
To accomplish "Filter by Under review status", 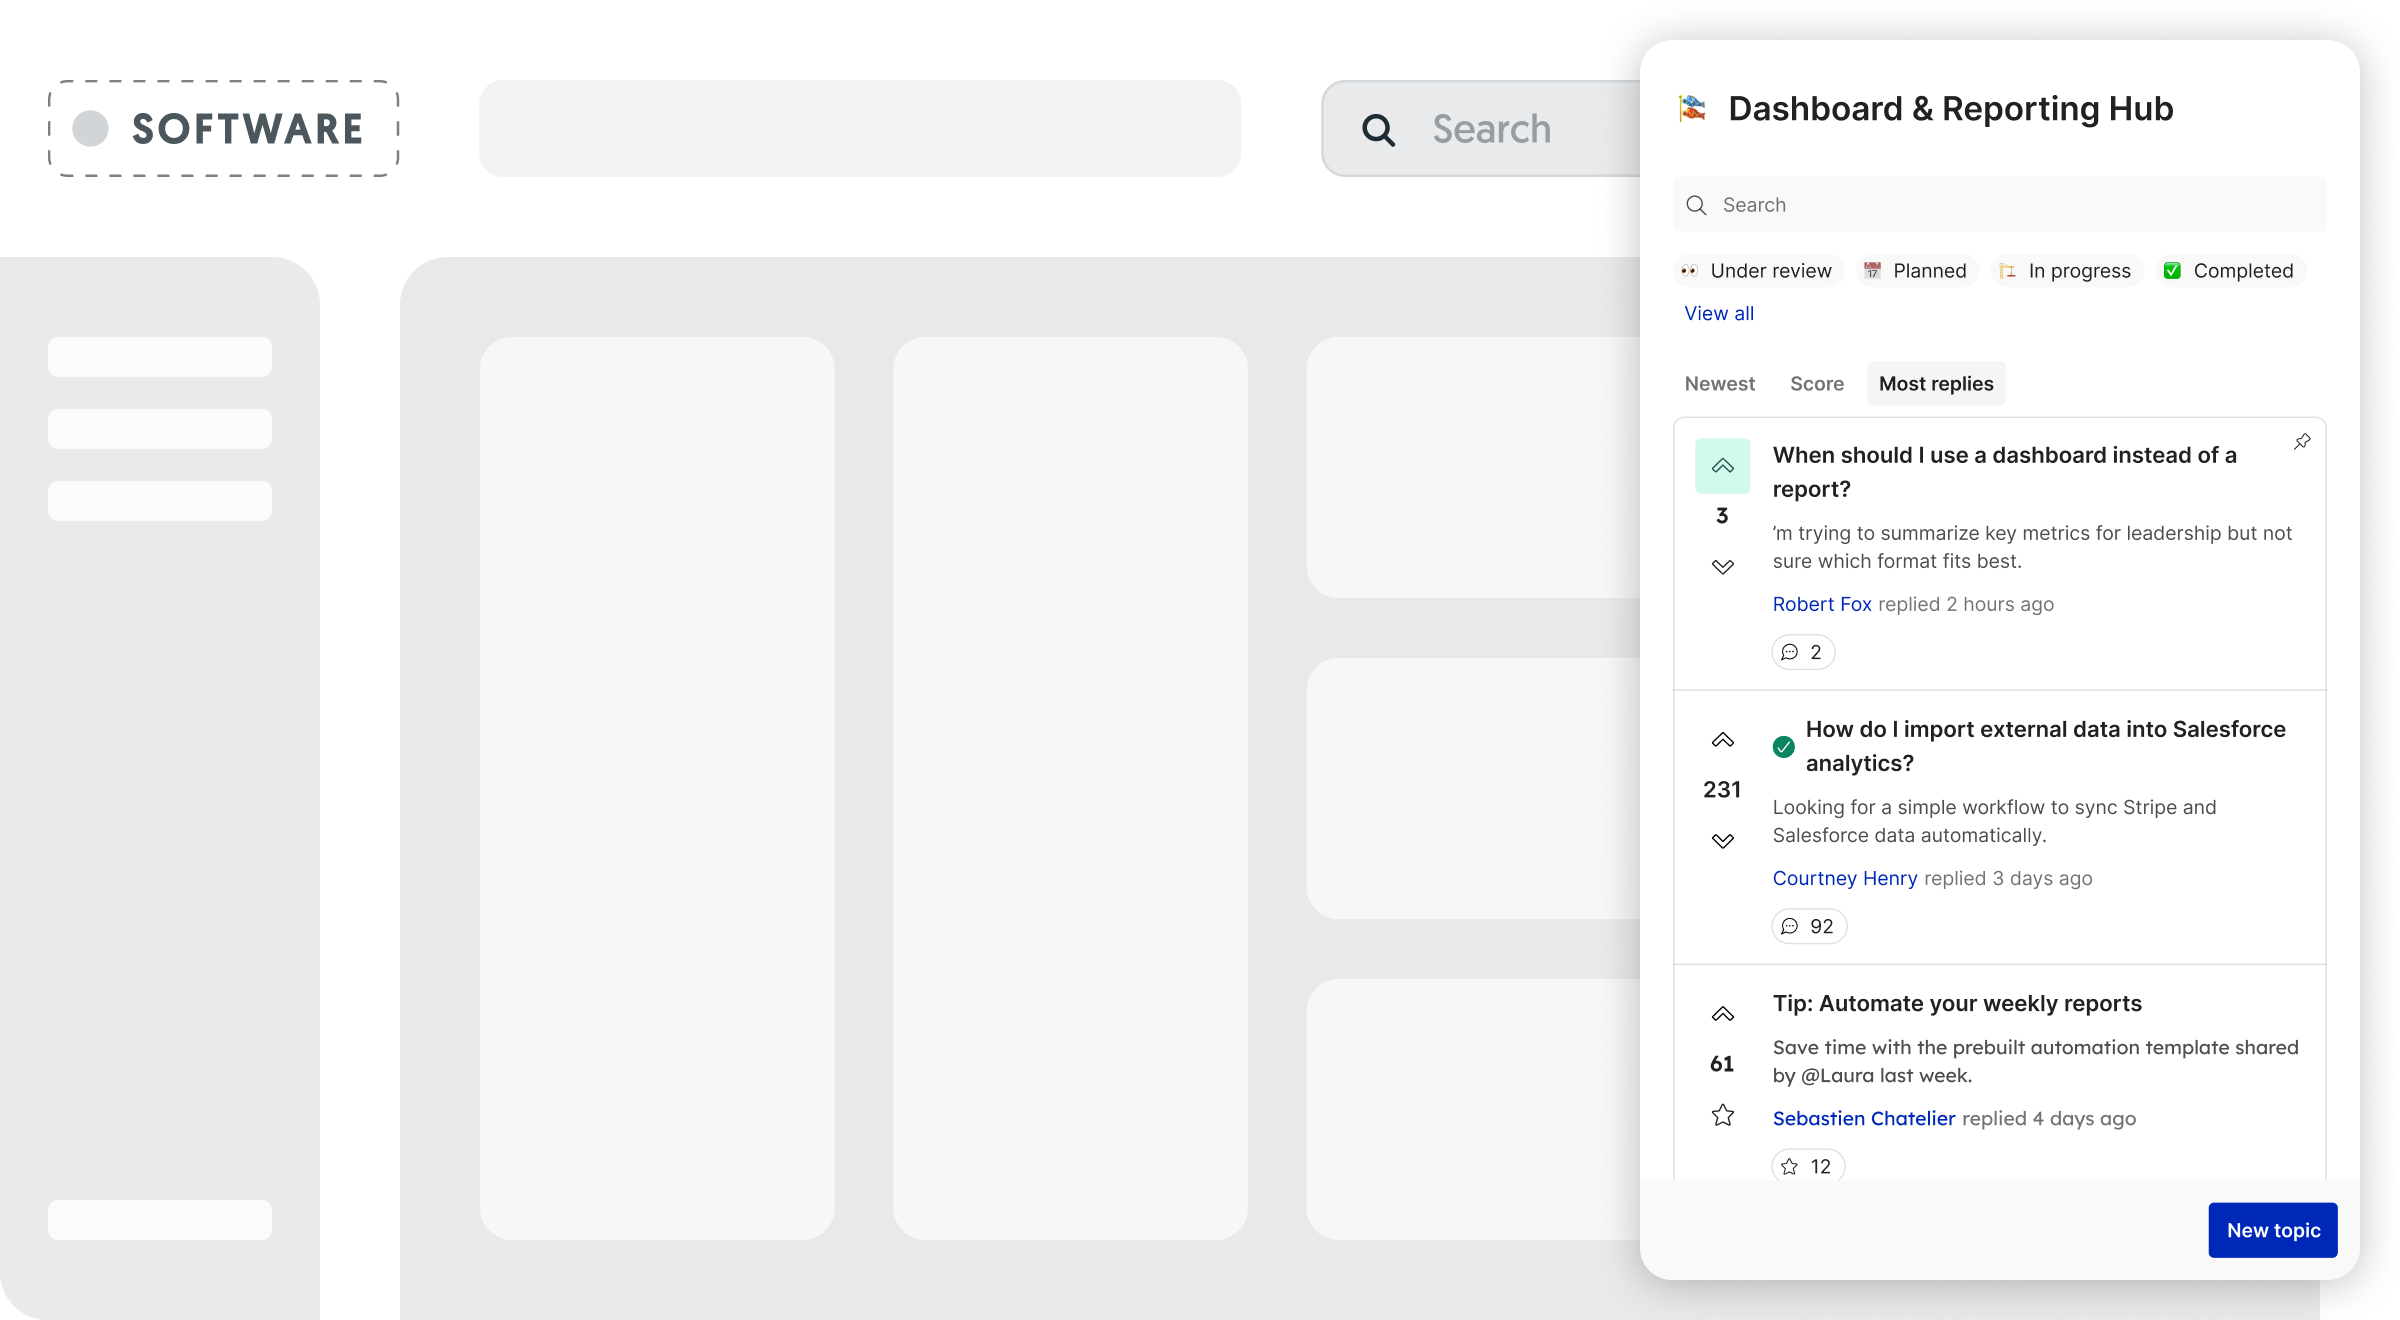I will (x=1757, y=271).
